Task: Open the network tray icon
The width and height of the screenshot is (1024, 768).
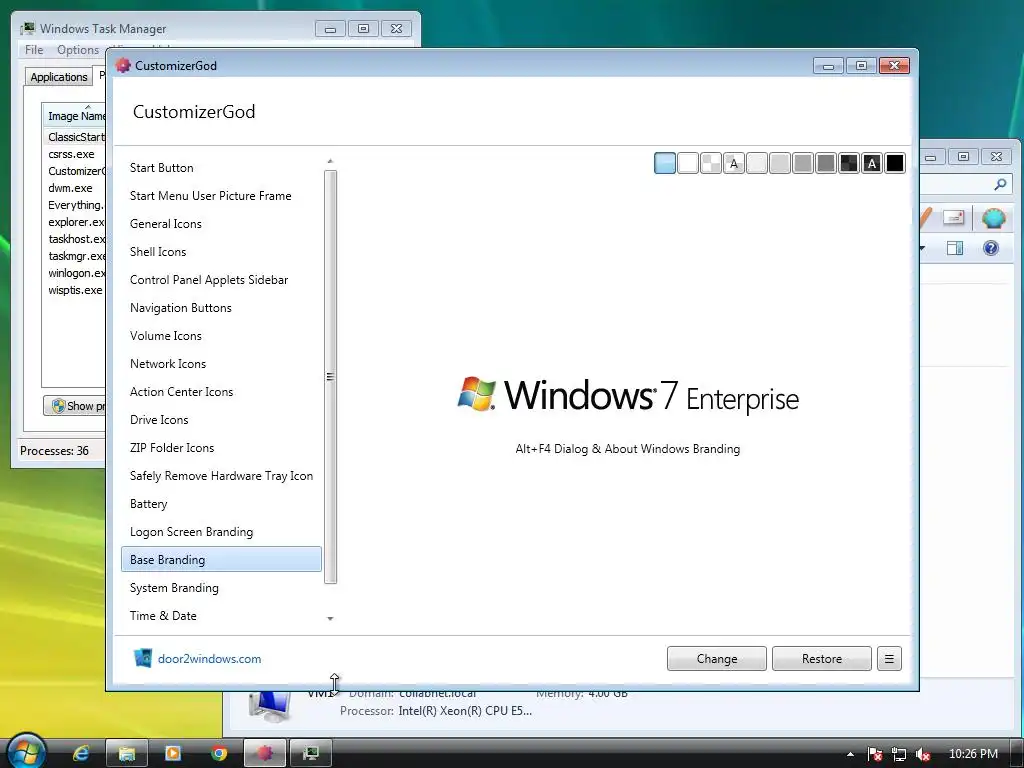Action: (899, 754)
